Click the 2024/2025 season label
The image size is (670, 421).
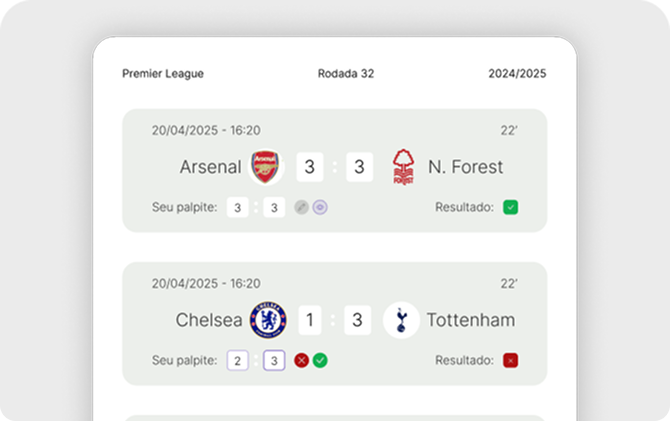tap(517, 73)
